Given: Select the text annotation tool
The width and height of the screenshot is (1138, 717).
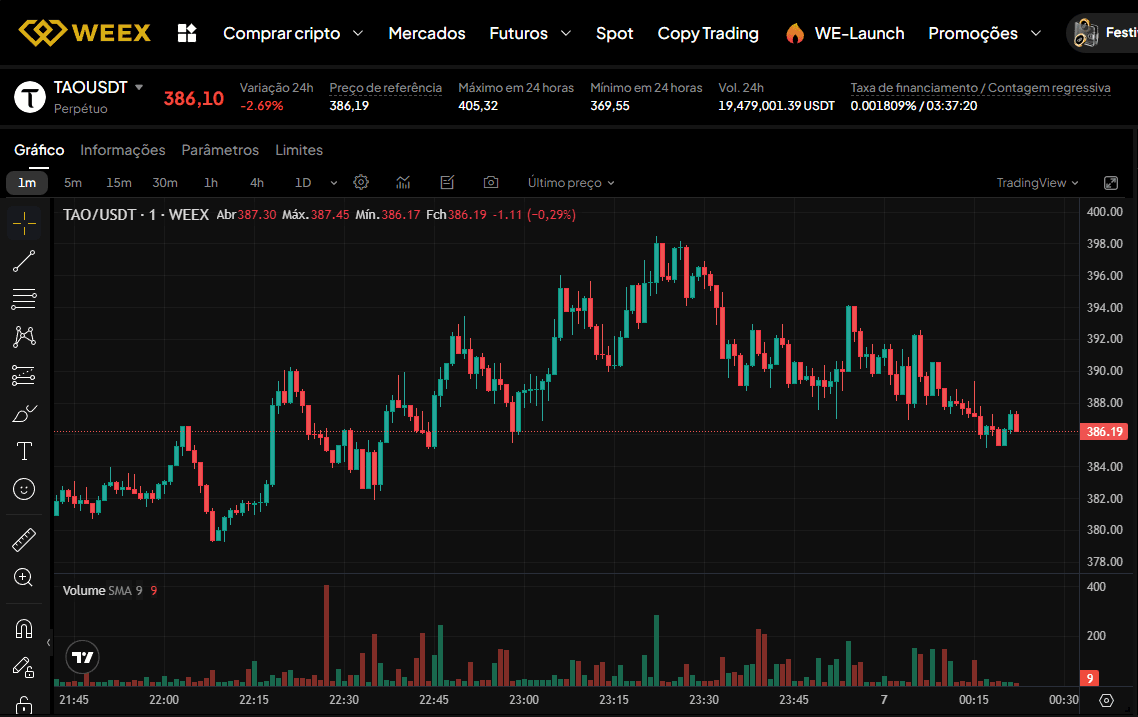Looking at the screenshot, I should pyautogui.click(x=24, y=451).
